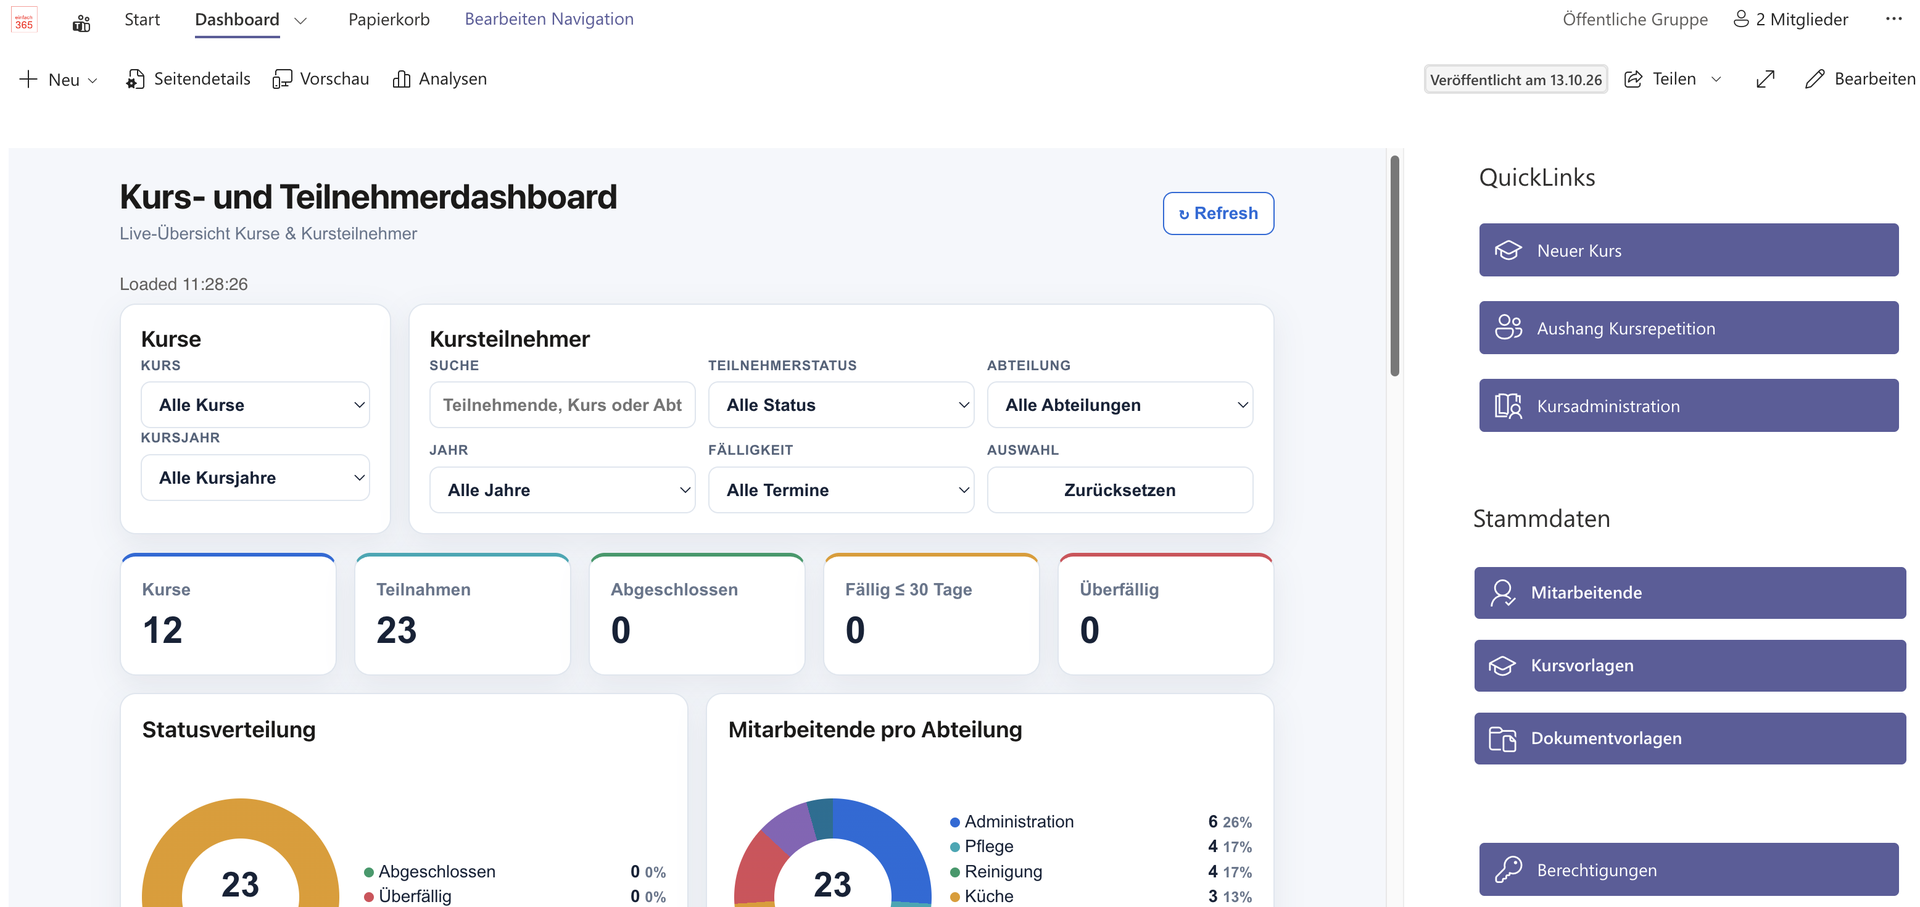Click the Veröffentlicht am 13.10.26 badge
The height and width of the screenshot is (907, 1920).
point(1516,79)
